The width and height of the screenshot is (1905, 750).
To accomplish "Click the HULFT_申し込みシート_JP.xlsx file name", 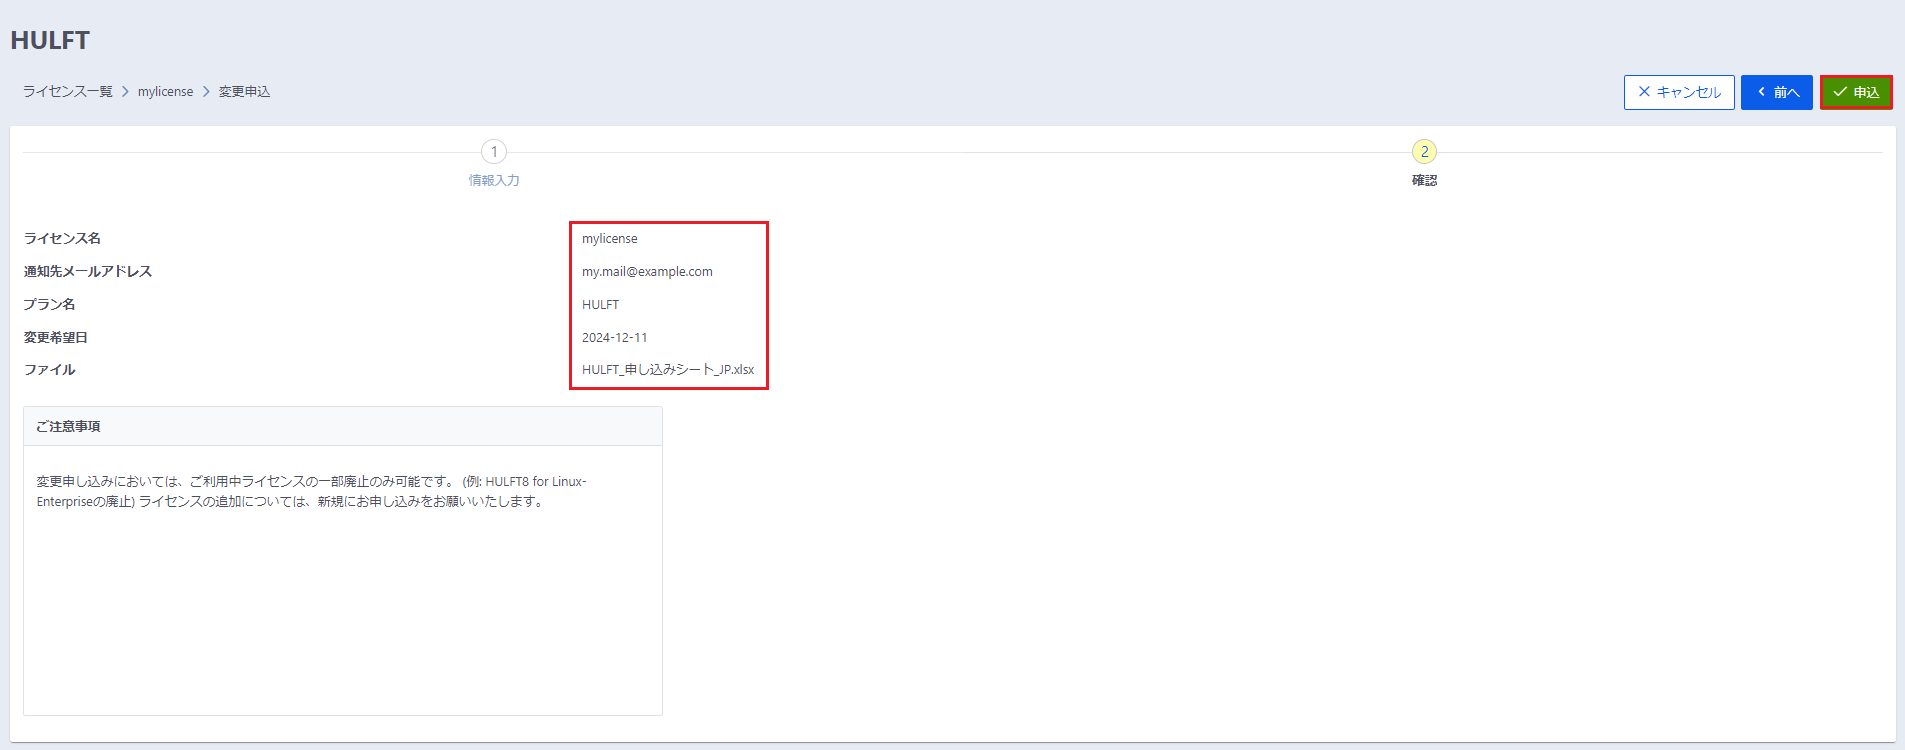I will tap(668, 370).
